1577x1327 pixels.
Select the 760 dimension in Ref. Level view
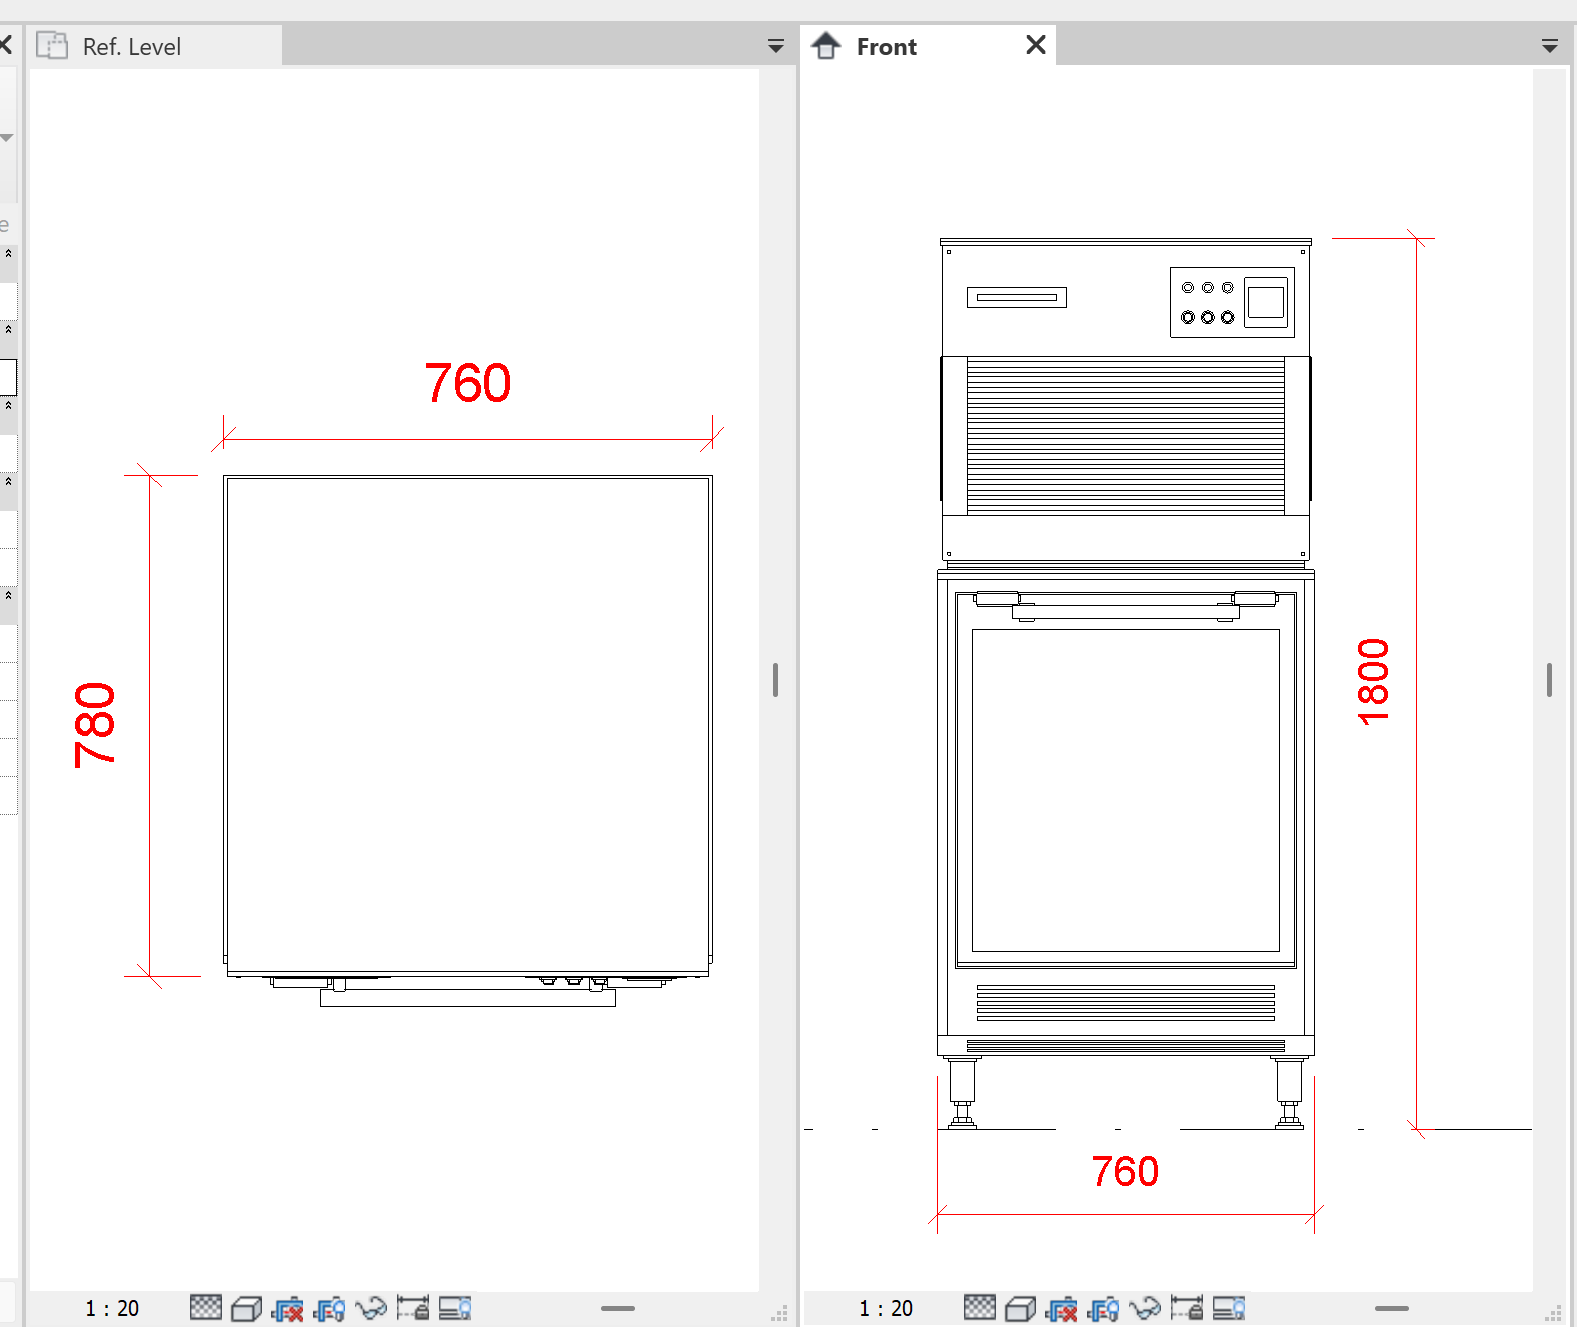tap(468, 383)
